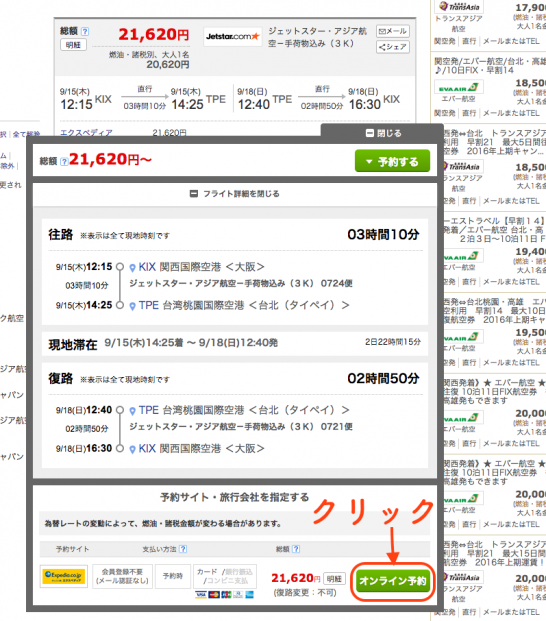
Task: Click the シェア button in top card
Action: point(392,47)
